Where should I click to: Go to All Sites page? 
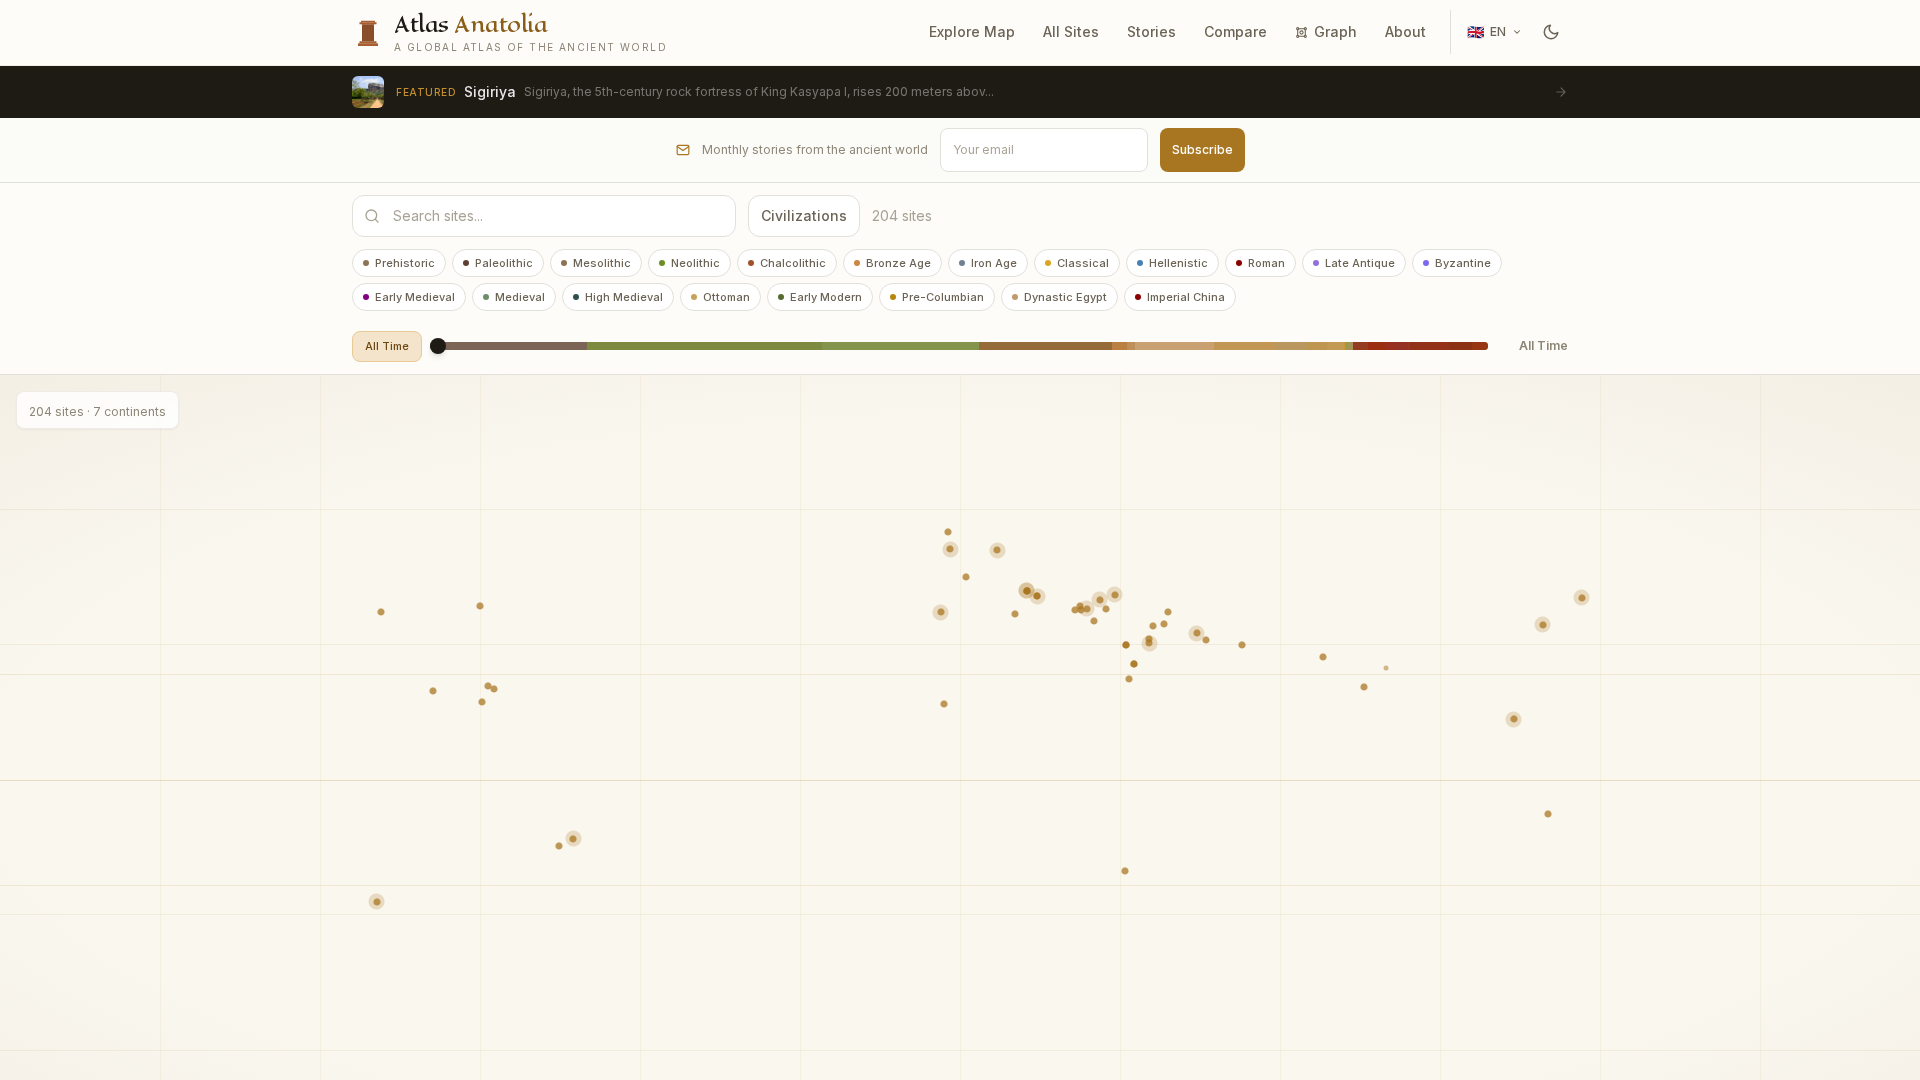tap(1070, 32)
